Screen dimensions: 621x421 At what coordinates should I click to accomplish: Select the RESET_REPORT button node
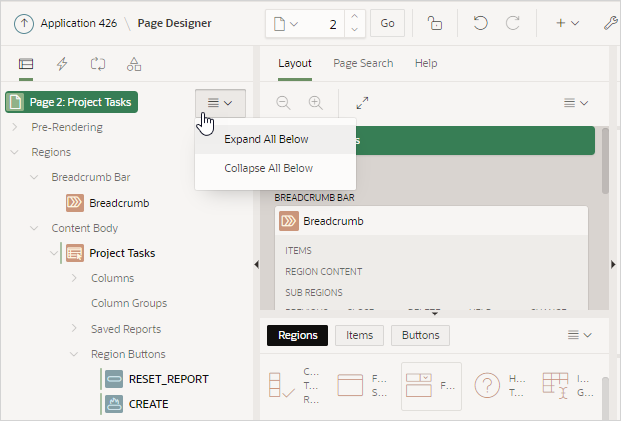pos(157,379)
